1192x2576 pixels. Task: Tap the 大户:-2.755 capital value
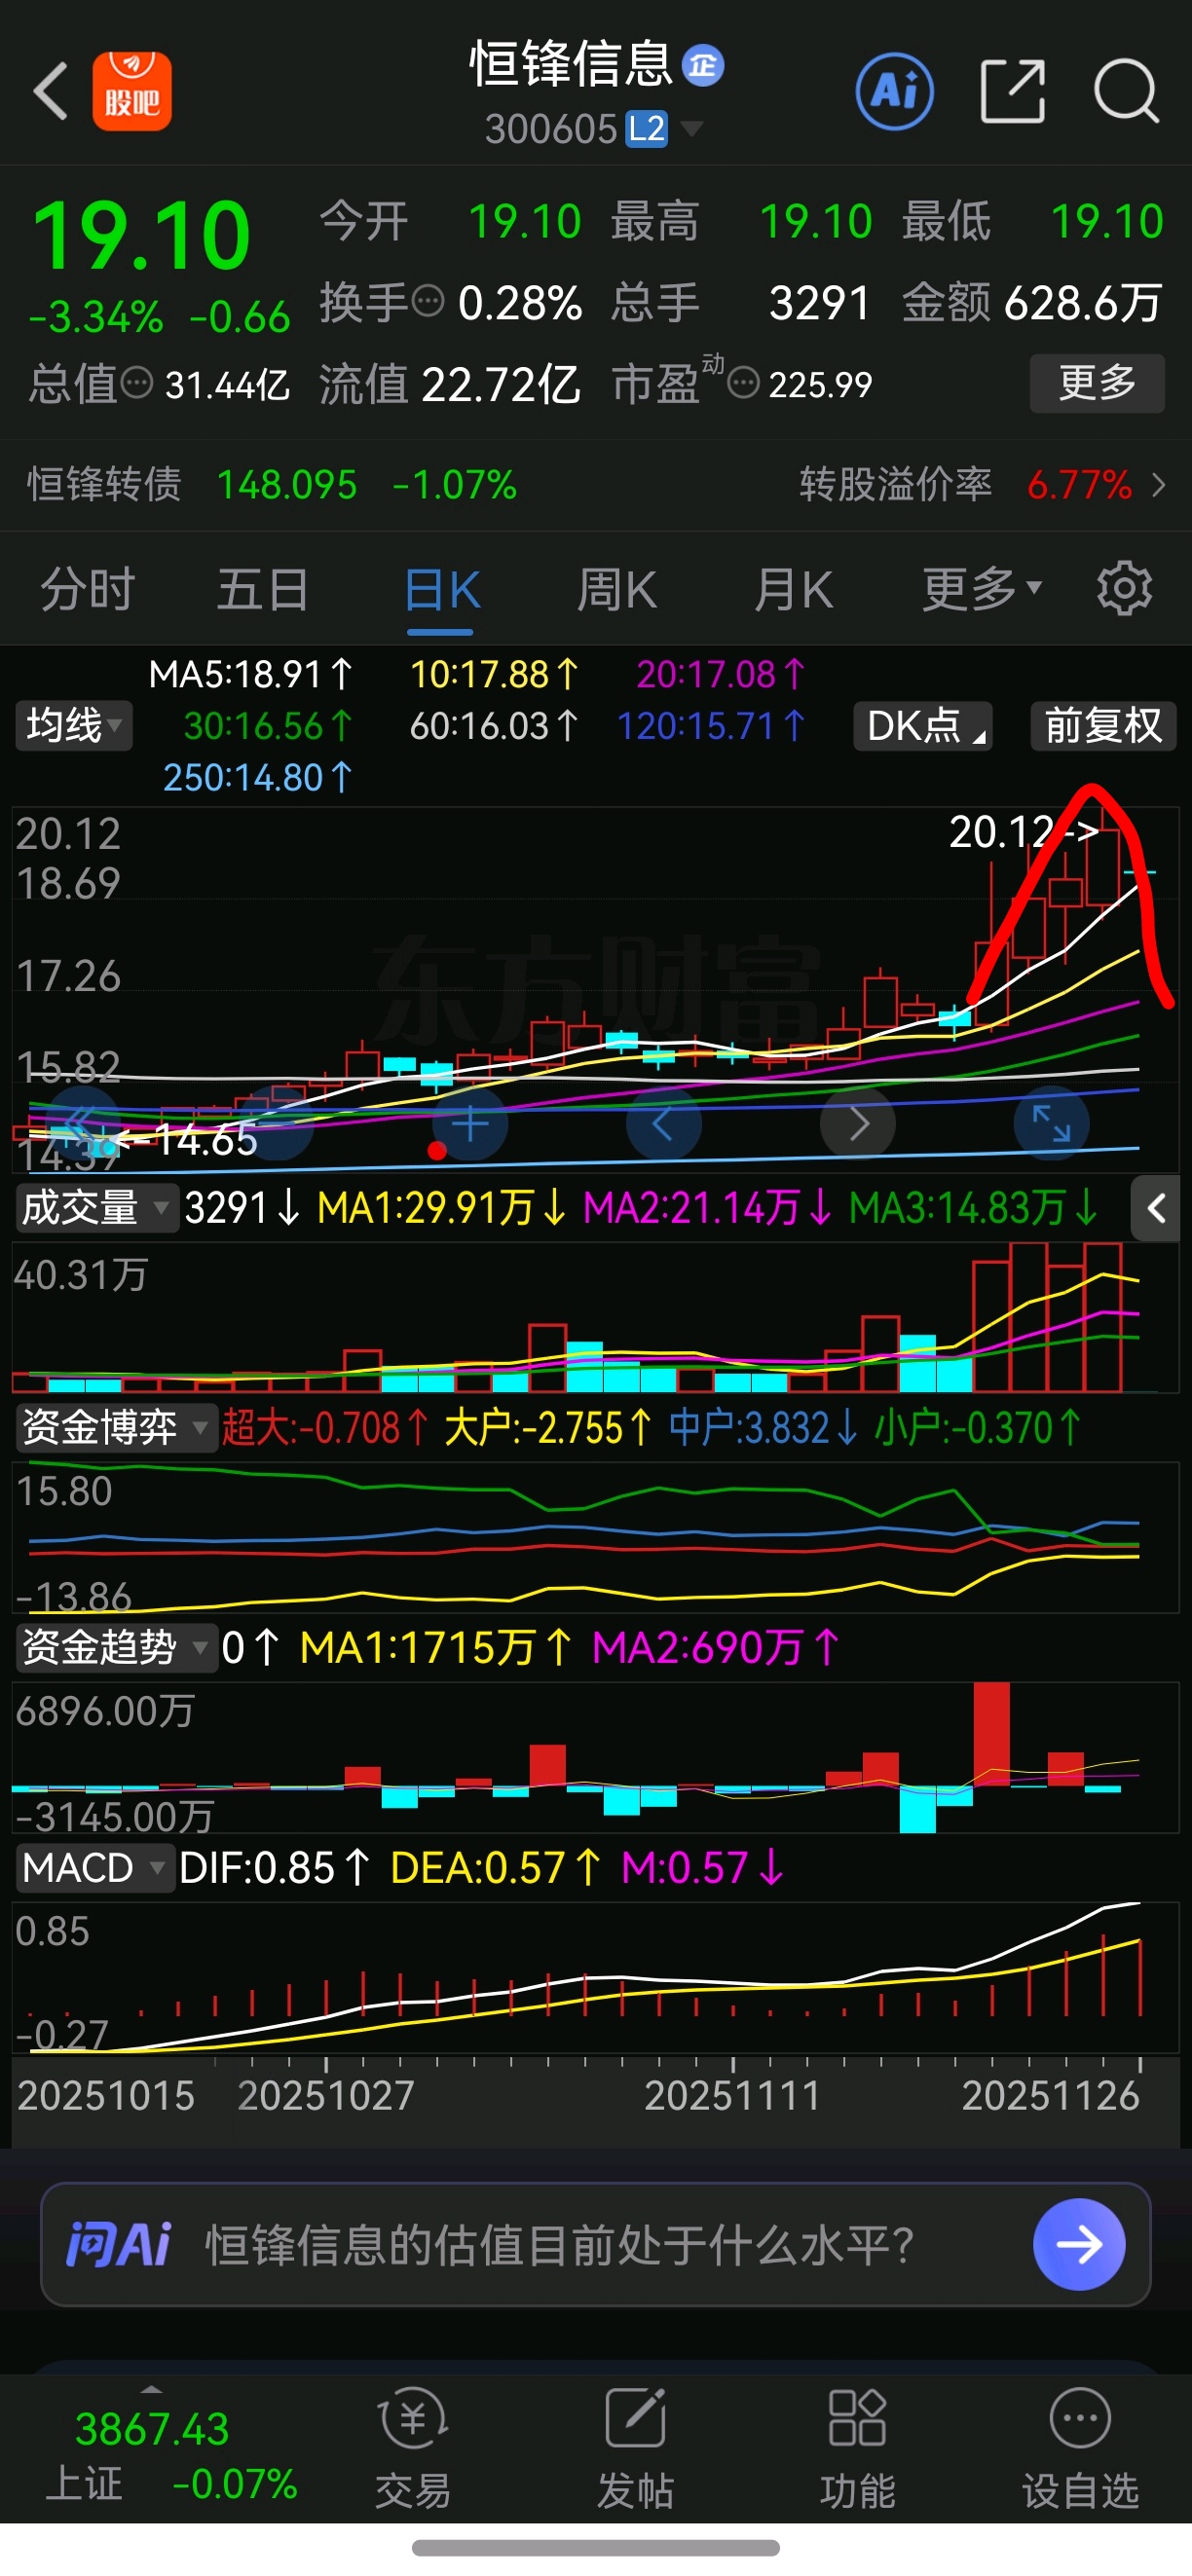pos(547,1428)
